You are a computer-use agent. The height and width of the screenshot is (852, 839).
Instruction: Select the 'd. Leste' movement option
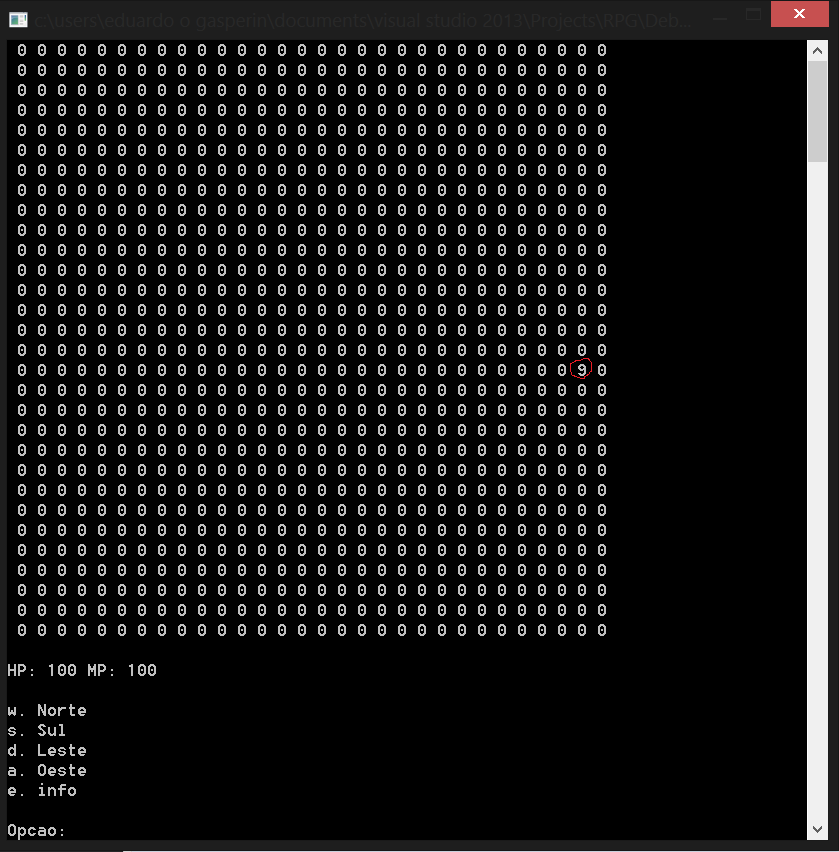[x=46, y=750]
